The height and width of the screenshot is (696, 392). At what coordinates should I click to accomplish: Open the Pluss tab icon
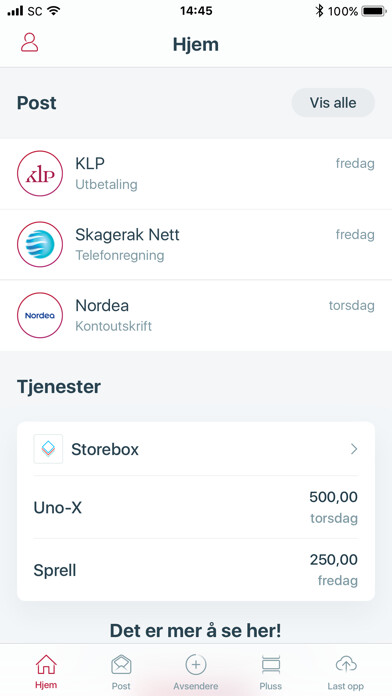[x=271, y=665]
